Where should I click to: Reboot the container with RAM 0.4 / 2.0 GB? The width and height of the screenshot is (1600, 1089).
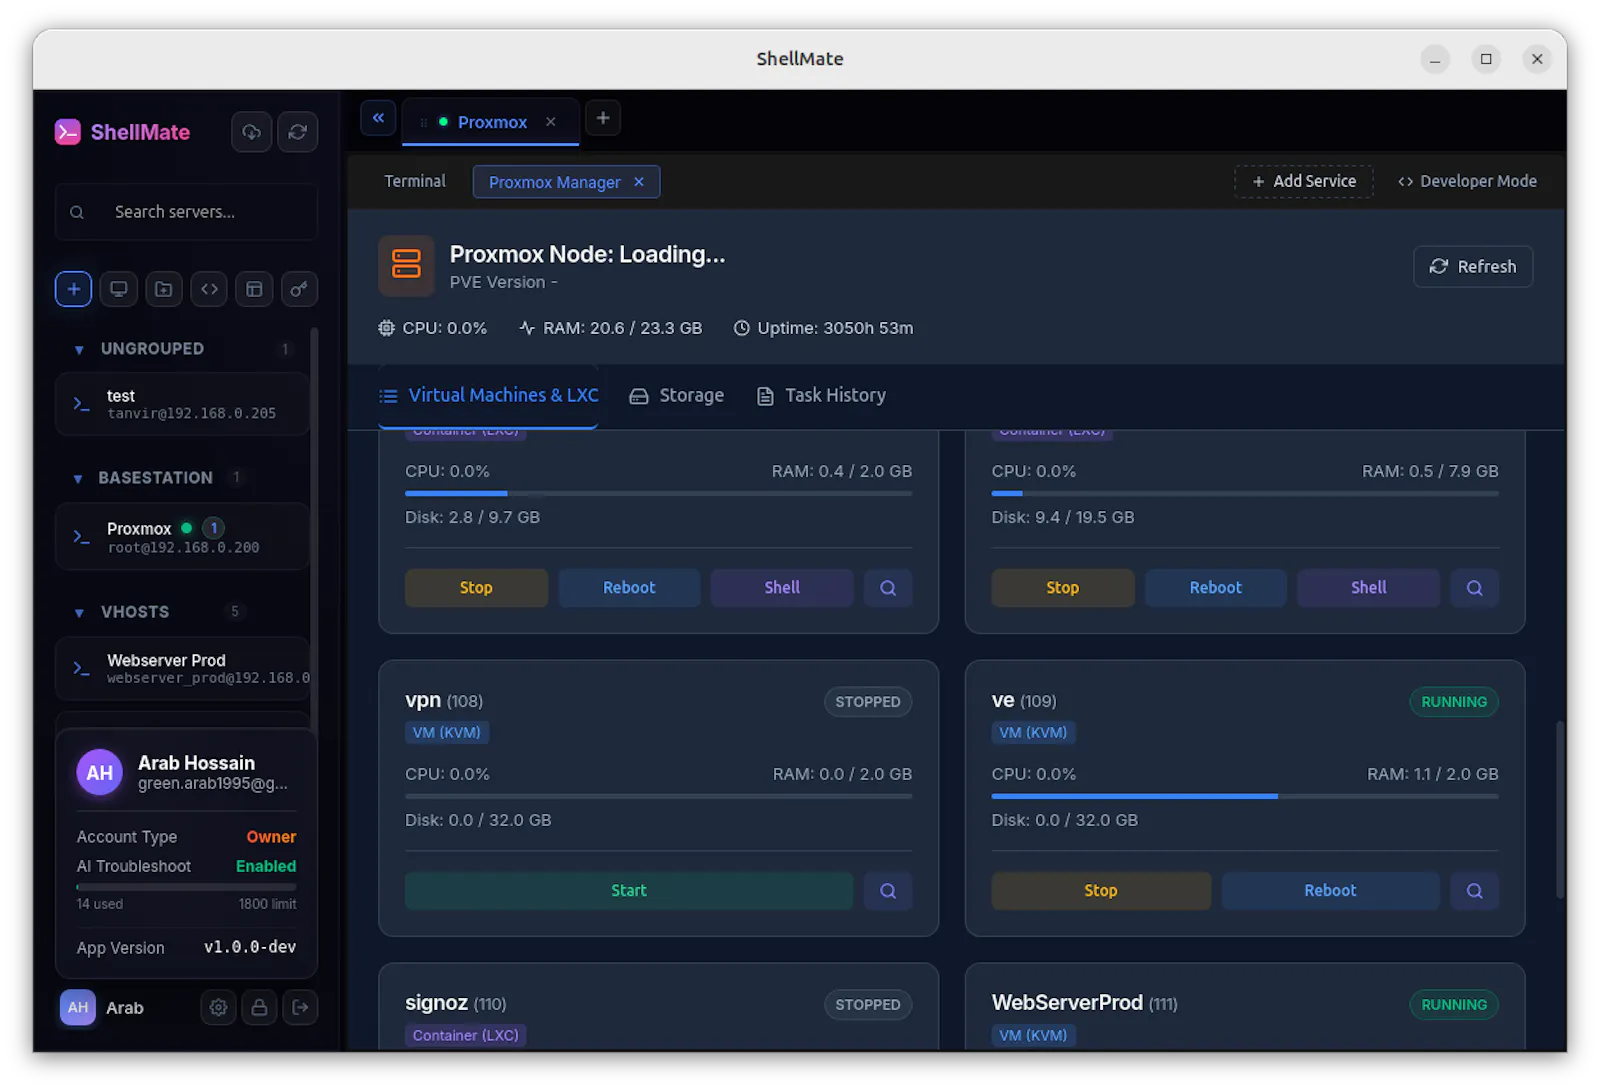pos(629,588)
